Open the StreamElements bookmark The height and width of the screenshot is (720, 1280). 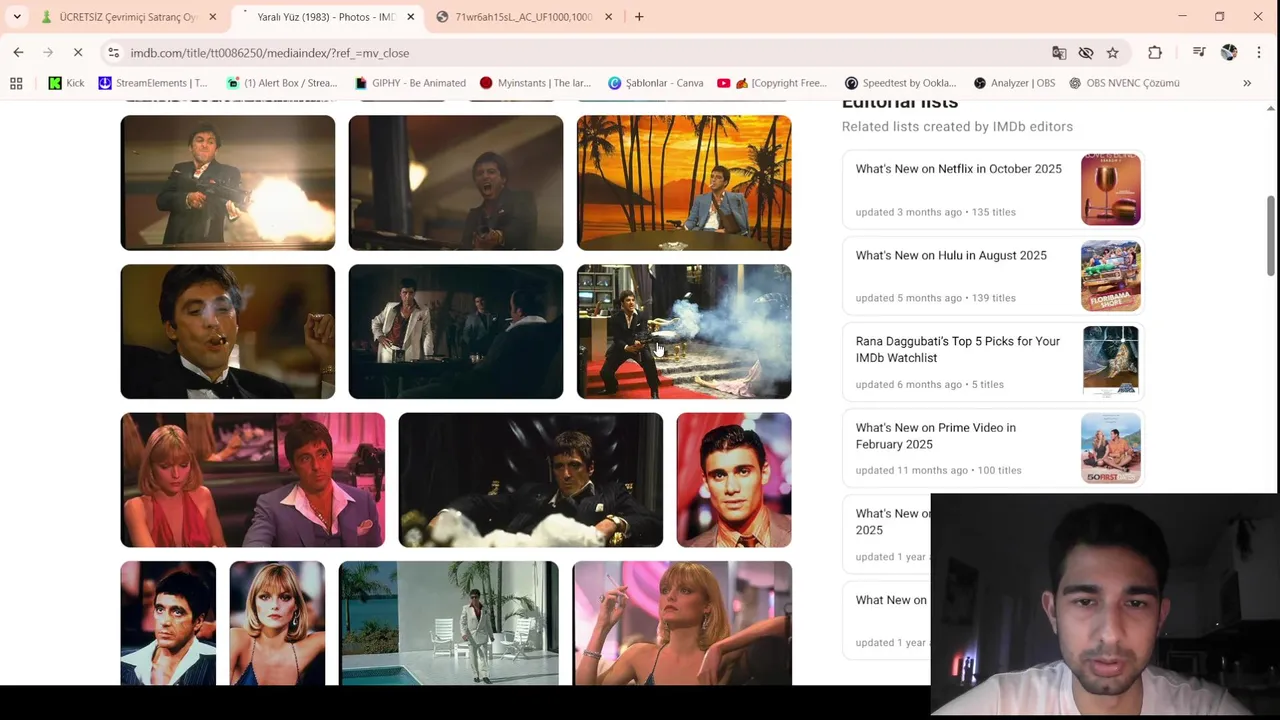point(152,83)
